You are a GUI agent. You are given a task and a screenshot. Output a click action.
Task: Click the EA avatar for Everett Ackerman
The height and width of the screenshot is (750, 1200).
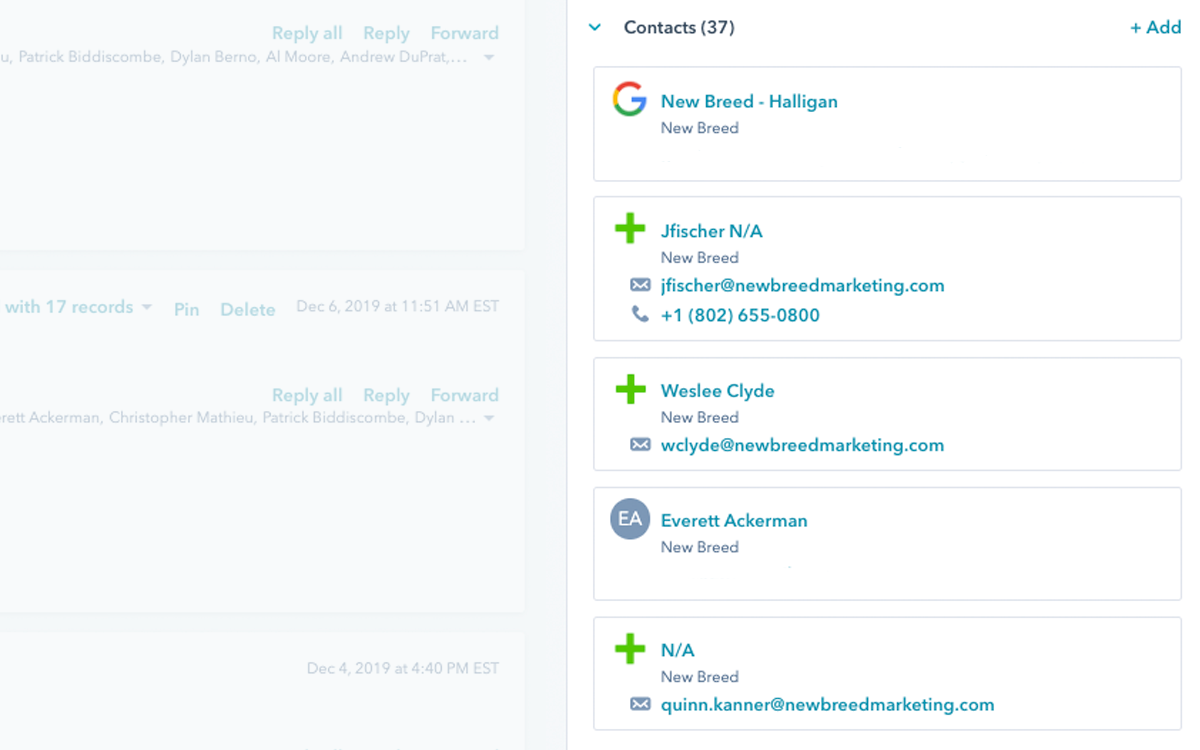630,520
